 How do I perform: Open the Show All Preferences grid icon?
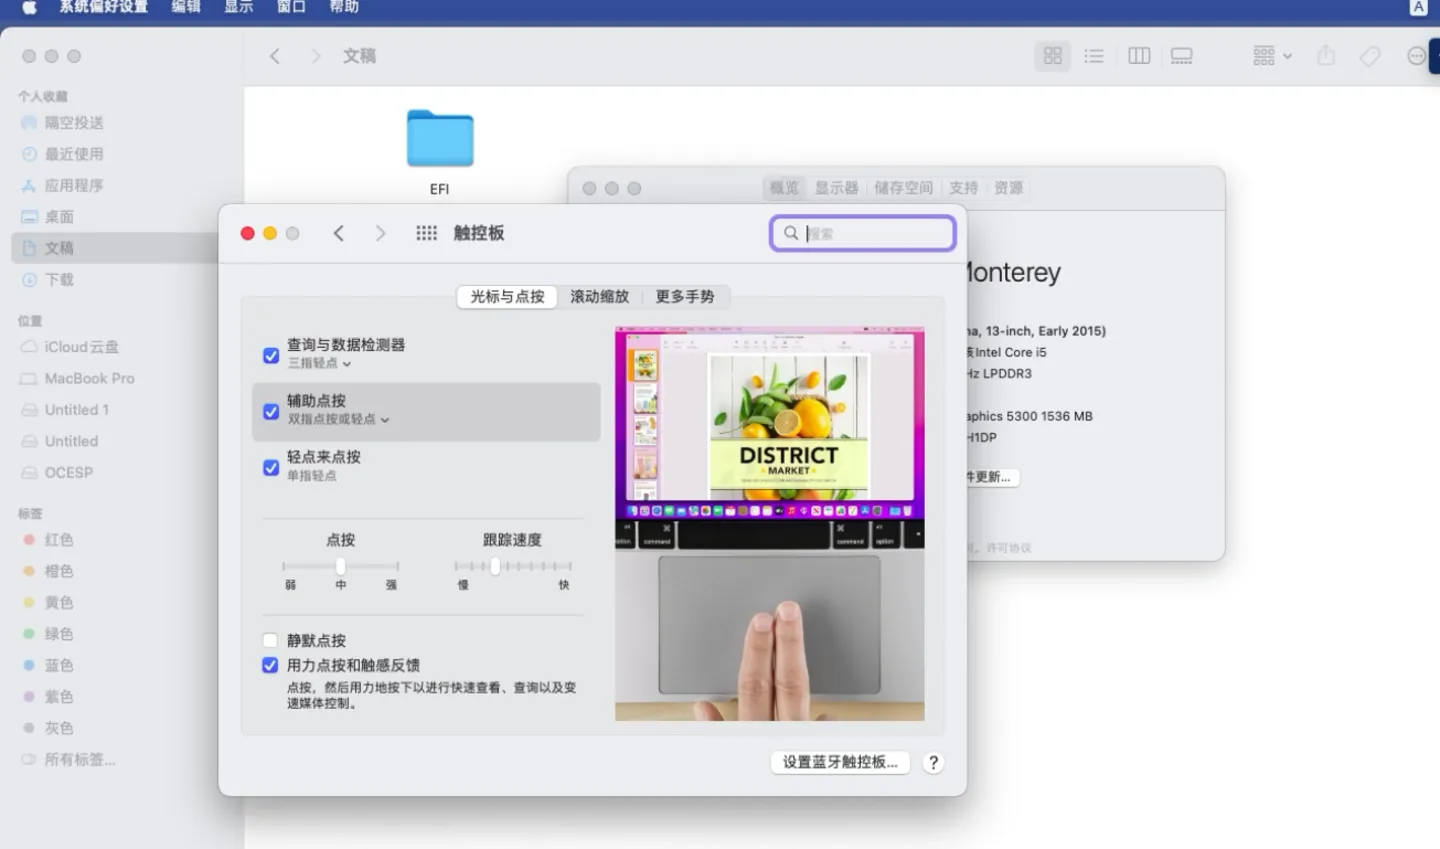(426, 232)
